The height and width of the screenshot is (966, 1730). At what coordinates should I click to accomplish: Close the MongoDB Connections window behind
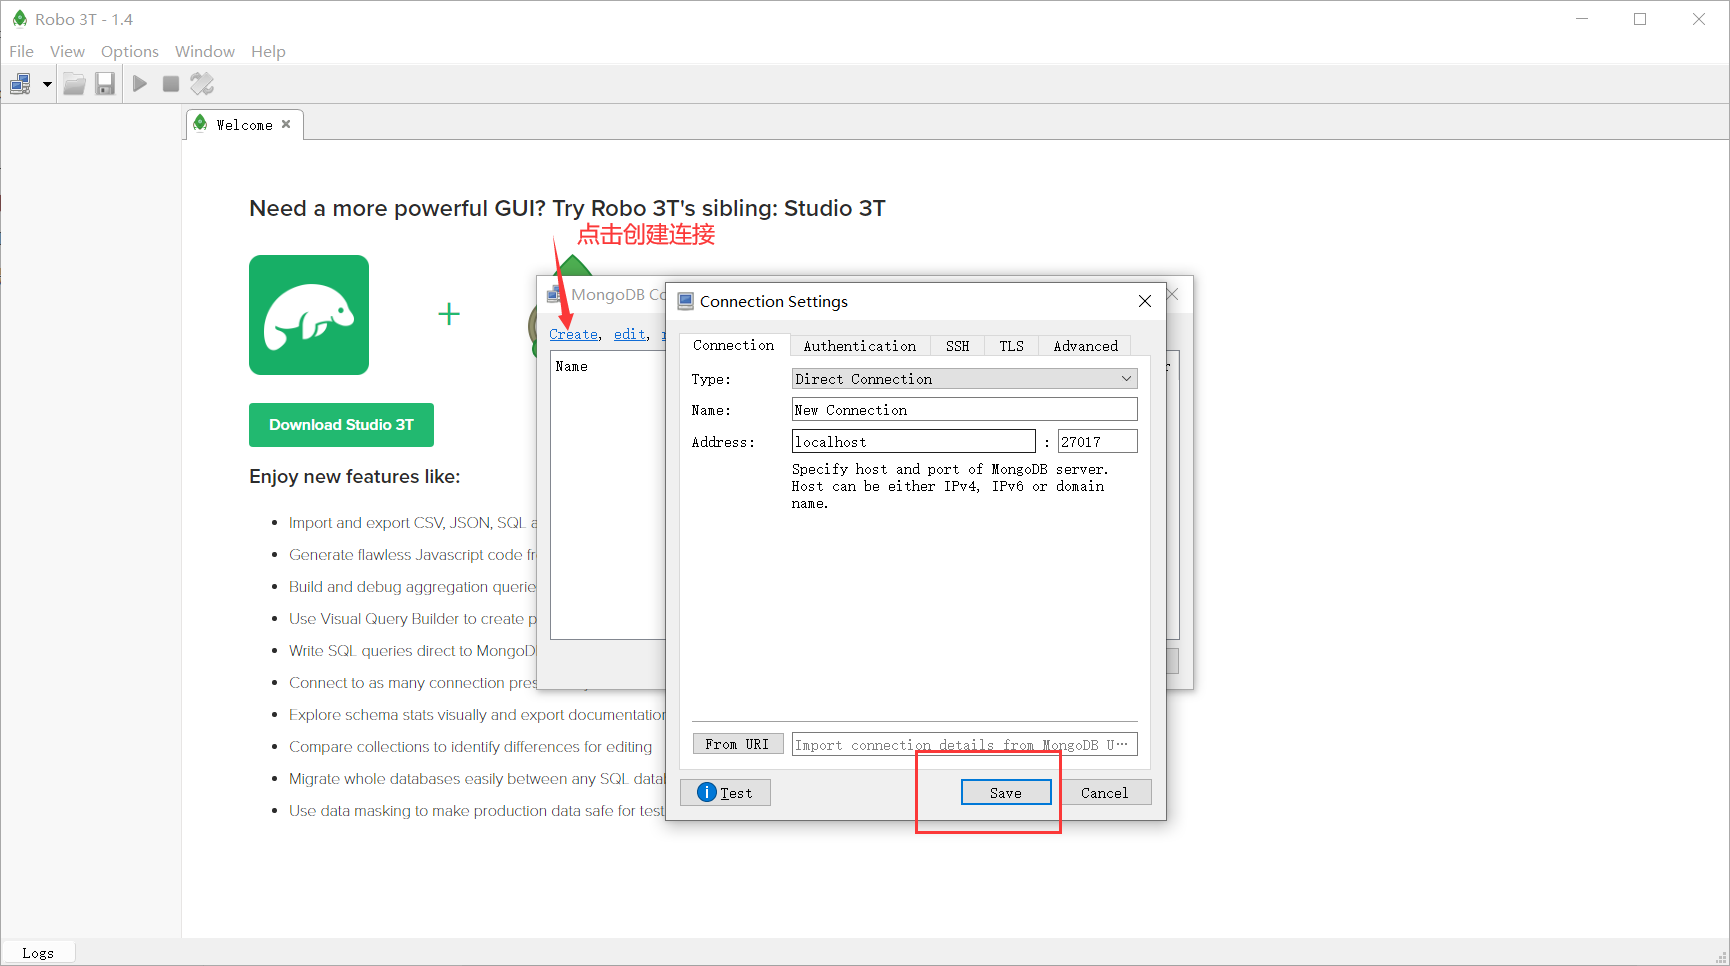[x=1174, y=294]
